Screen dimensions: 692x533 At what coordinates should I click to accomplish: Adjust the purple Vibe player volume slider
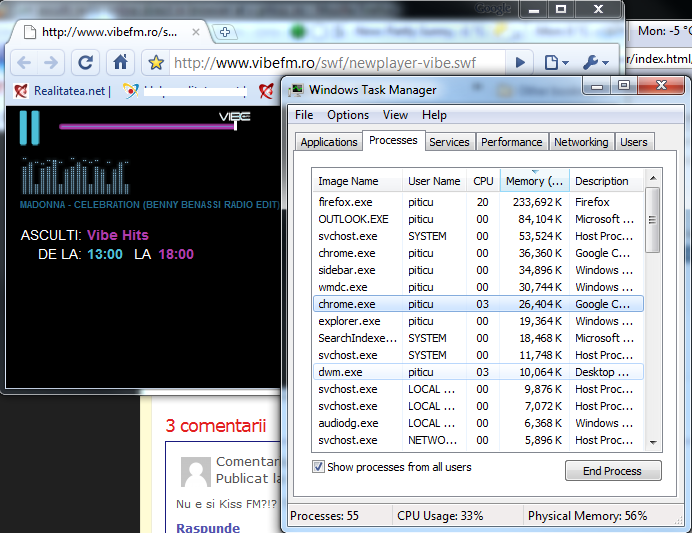click(x=148, y=127)
